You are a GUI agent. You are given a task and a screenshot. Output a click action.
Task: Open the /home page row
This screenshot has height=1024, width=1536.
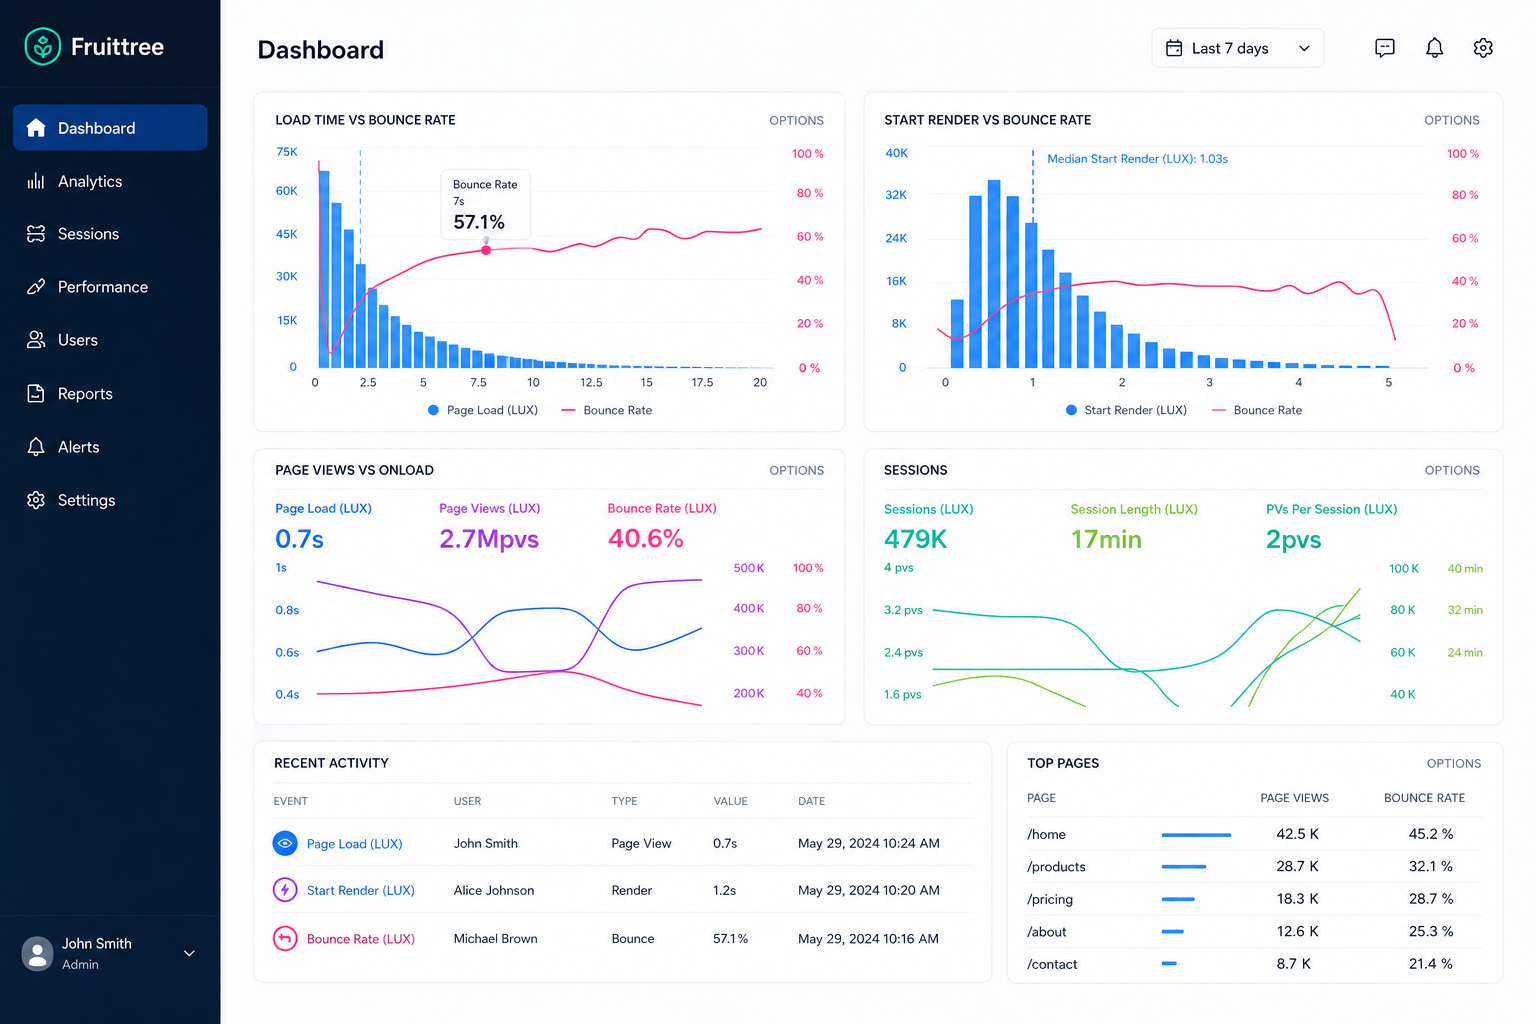[1254, 834]
